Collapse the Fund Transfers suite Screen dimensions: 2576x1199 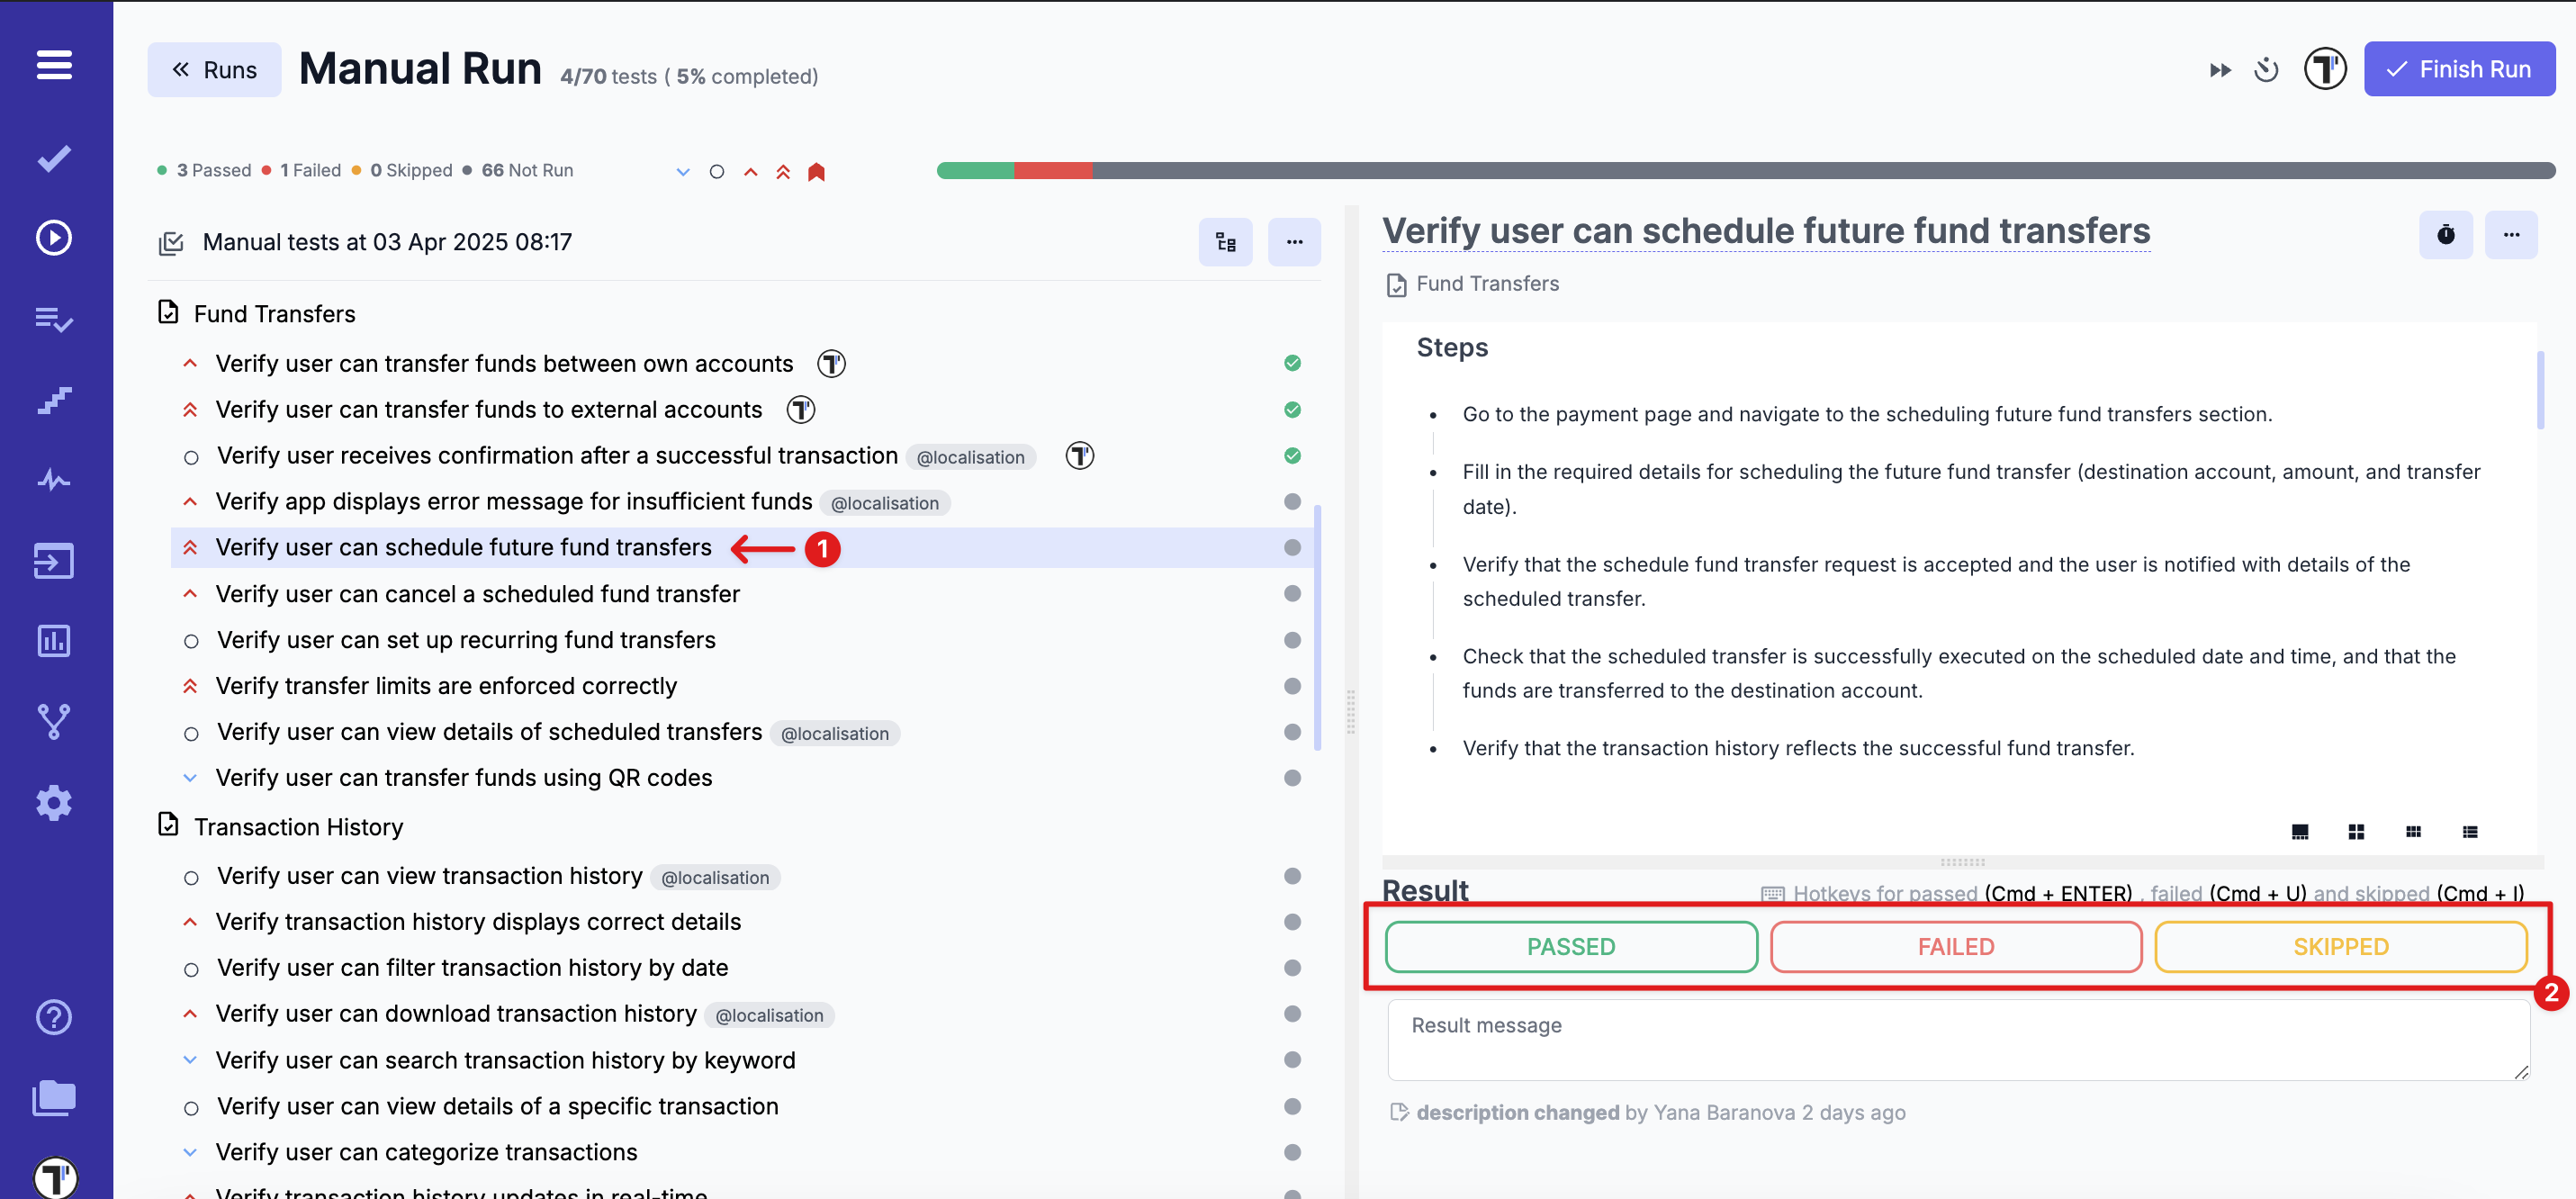pos(274,314)
